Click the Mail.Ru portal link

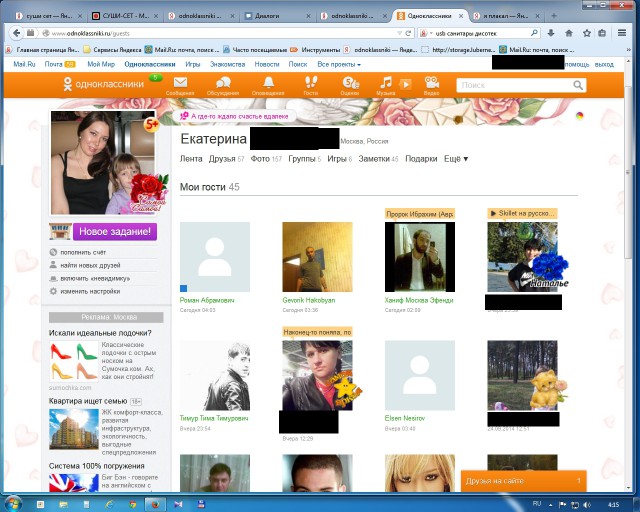(24, 65)
